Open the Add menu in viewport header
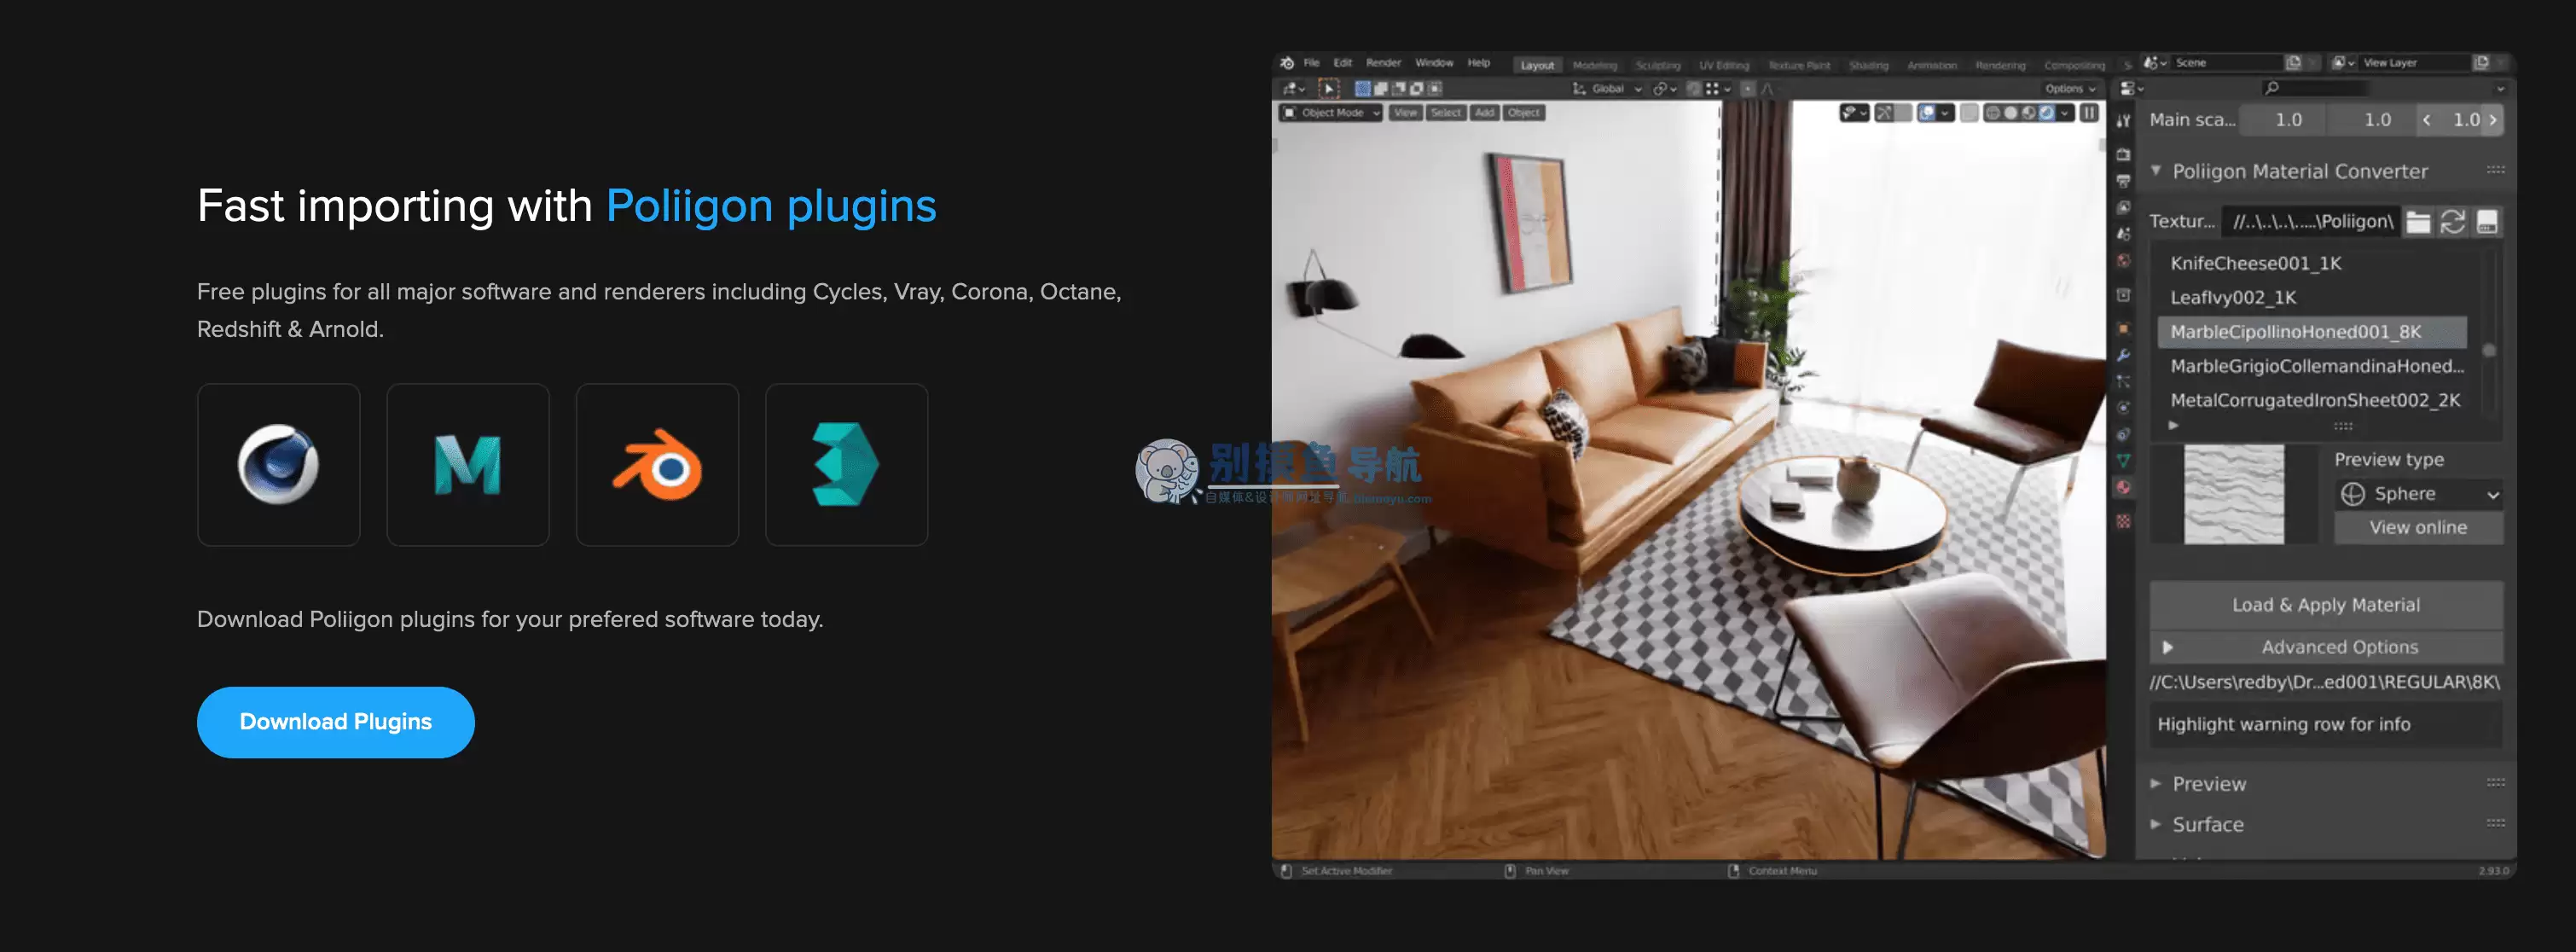 1484,113
